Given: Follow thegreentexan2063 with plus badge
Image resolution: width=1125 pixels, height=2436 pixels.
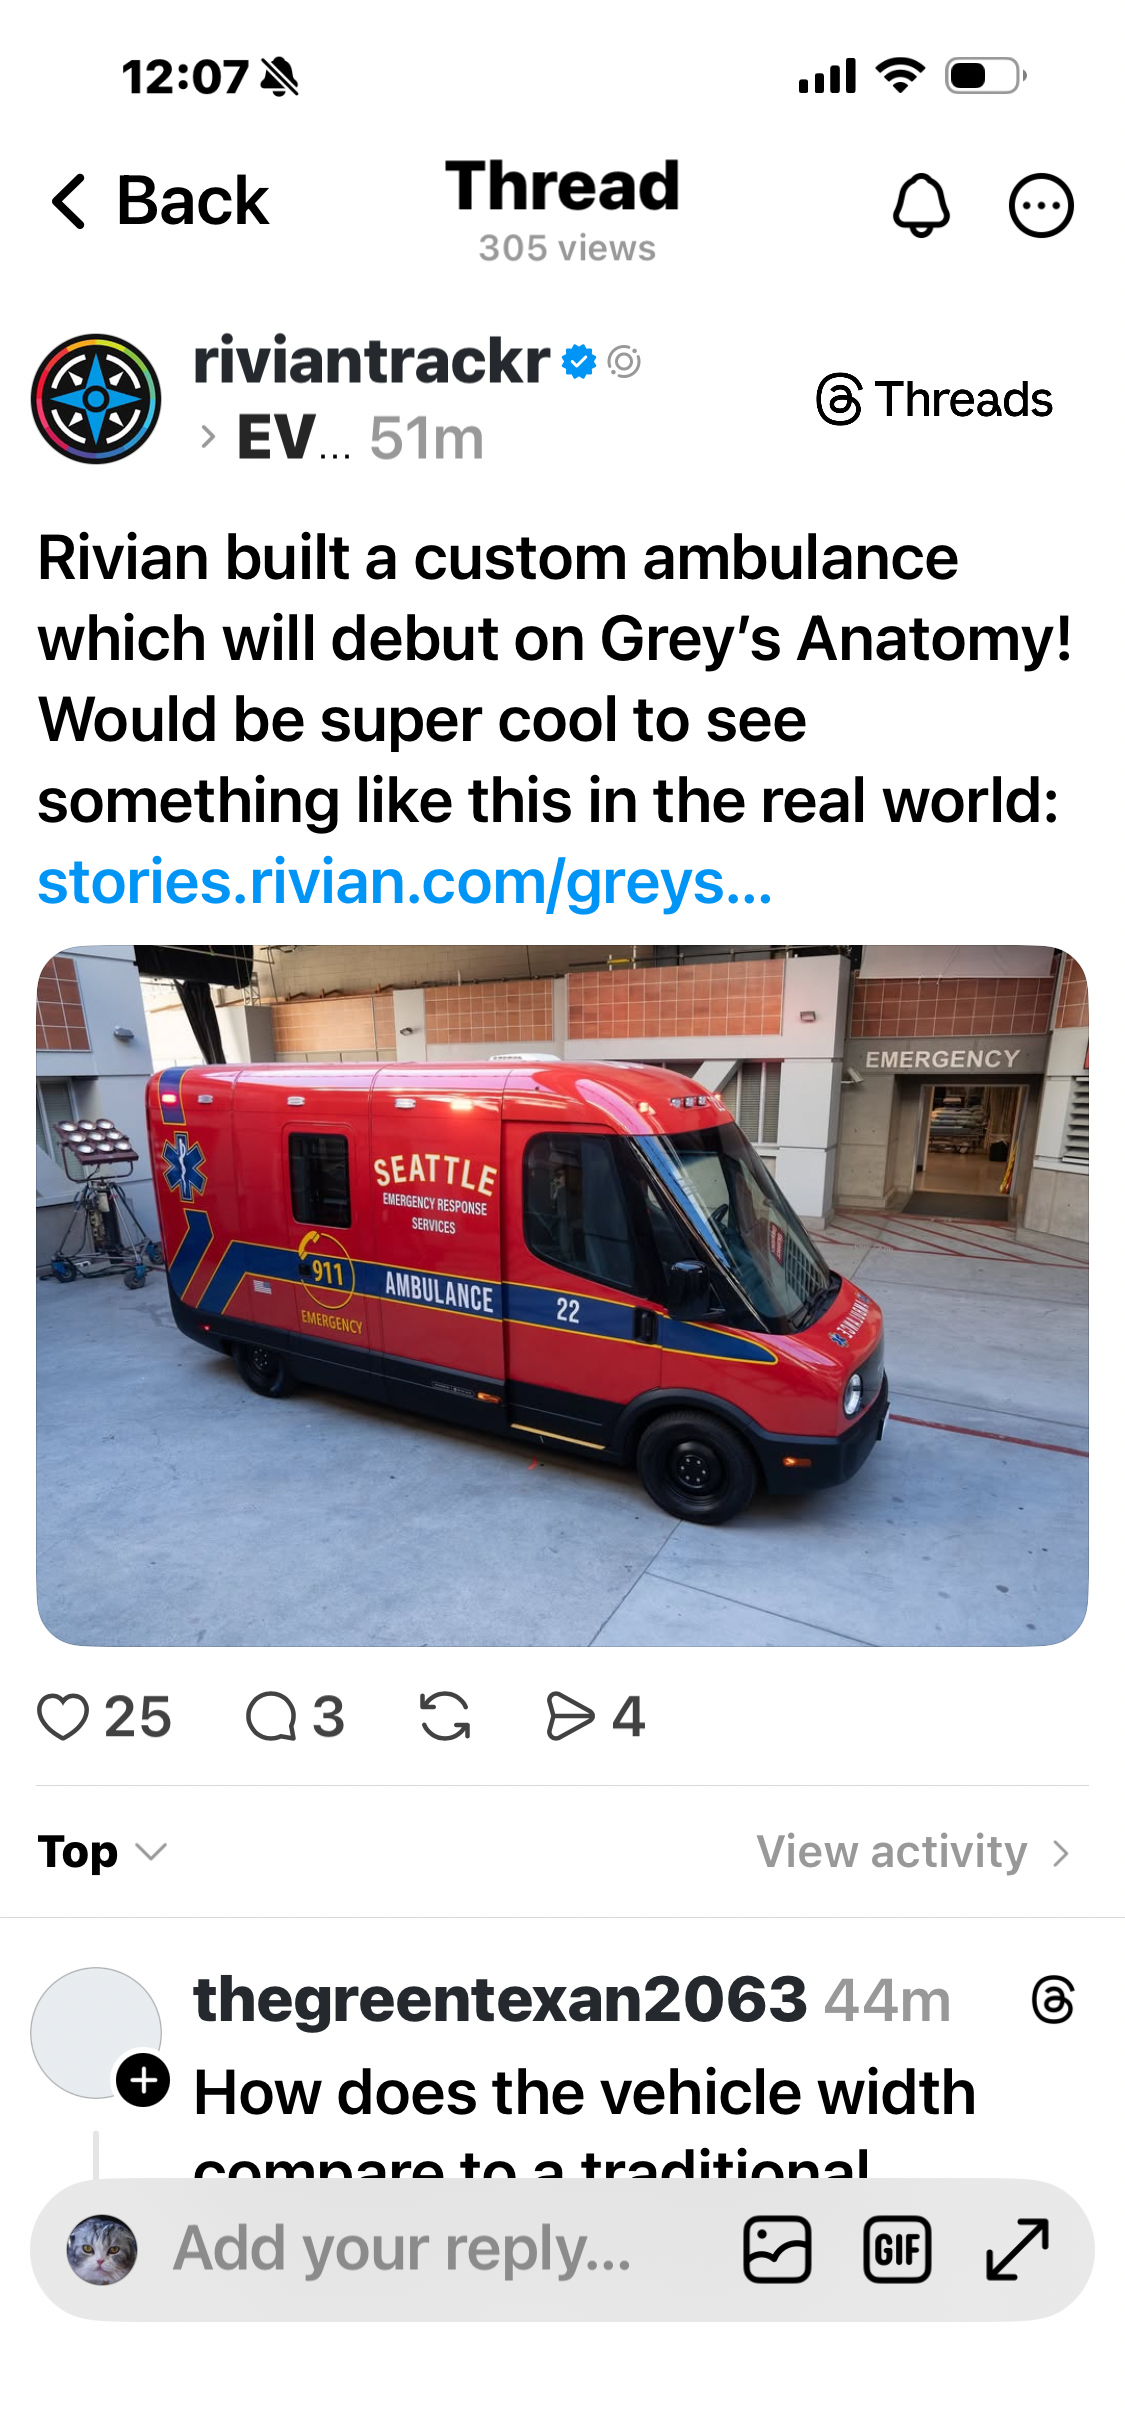Looking at the screenshot, I should [144, 2081].
